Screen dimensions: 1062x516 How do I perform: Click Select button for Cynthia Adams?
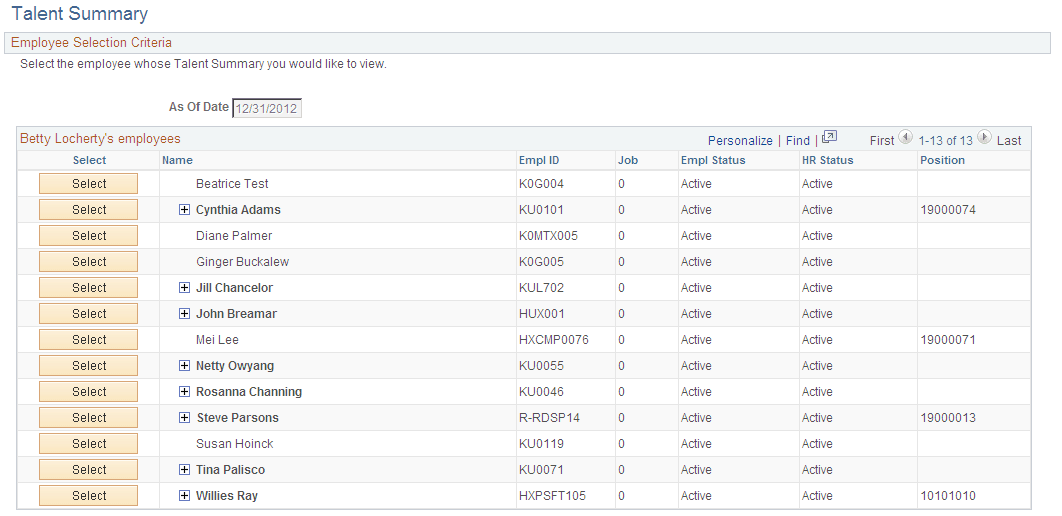pos(89,210)
